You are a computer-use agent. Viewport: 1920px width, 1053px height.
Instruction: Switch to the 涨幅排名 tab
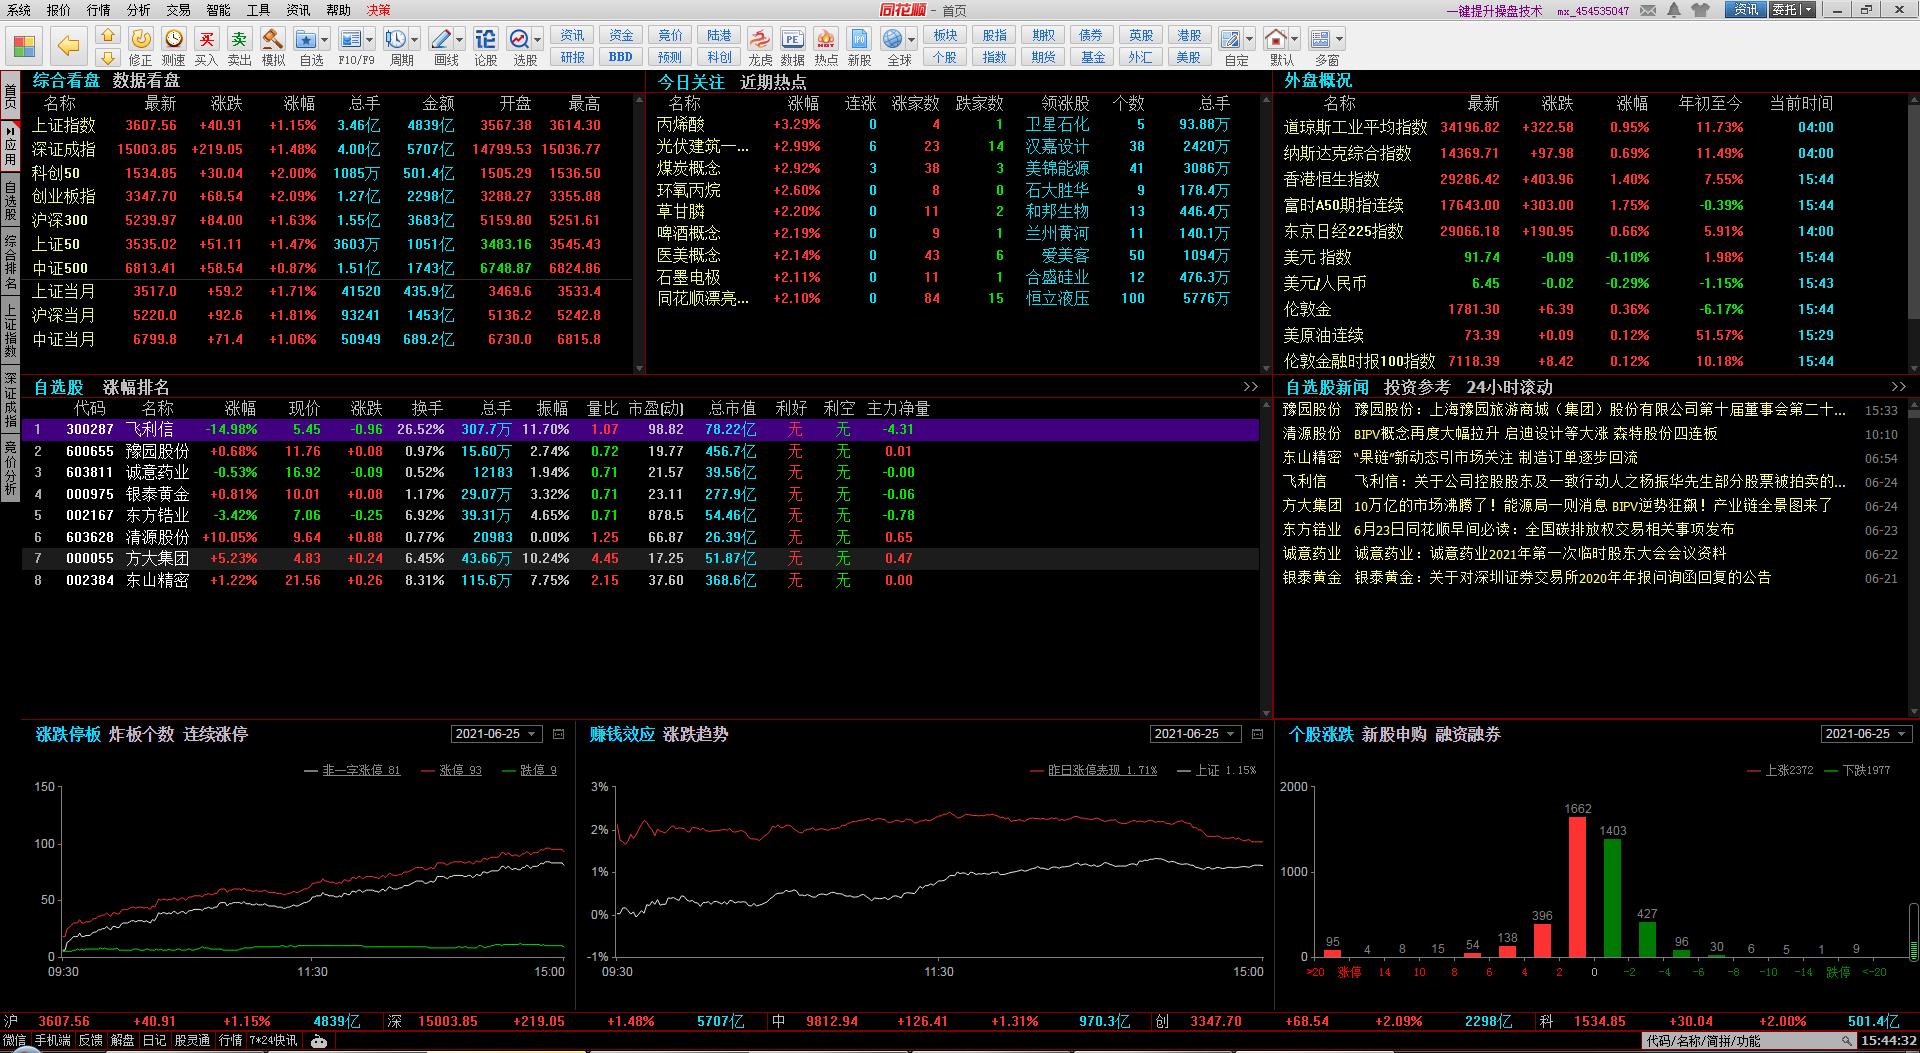tap(136, 387)
